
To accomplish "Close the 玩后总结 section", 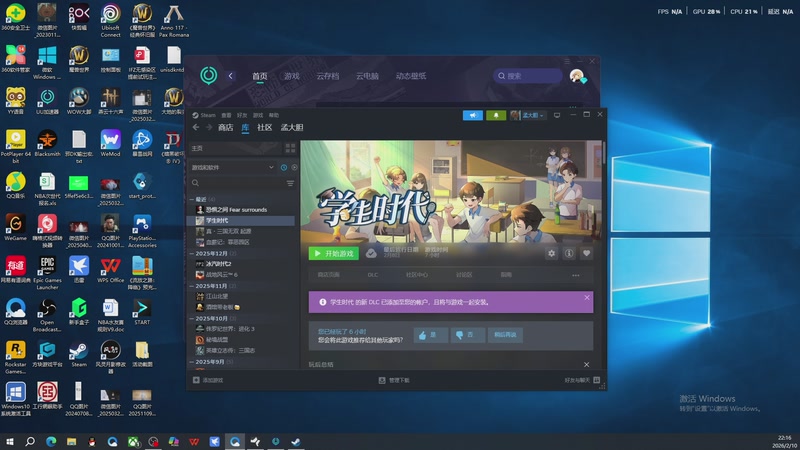I will point(586,364).
